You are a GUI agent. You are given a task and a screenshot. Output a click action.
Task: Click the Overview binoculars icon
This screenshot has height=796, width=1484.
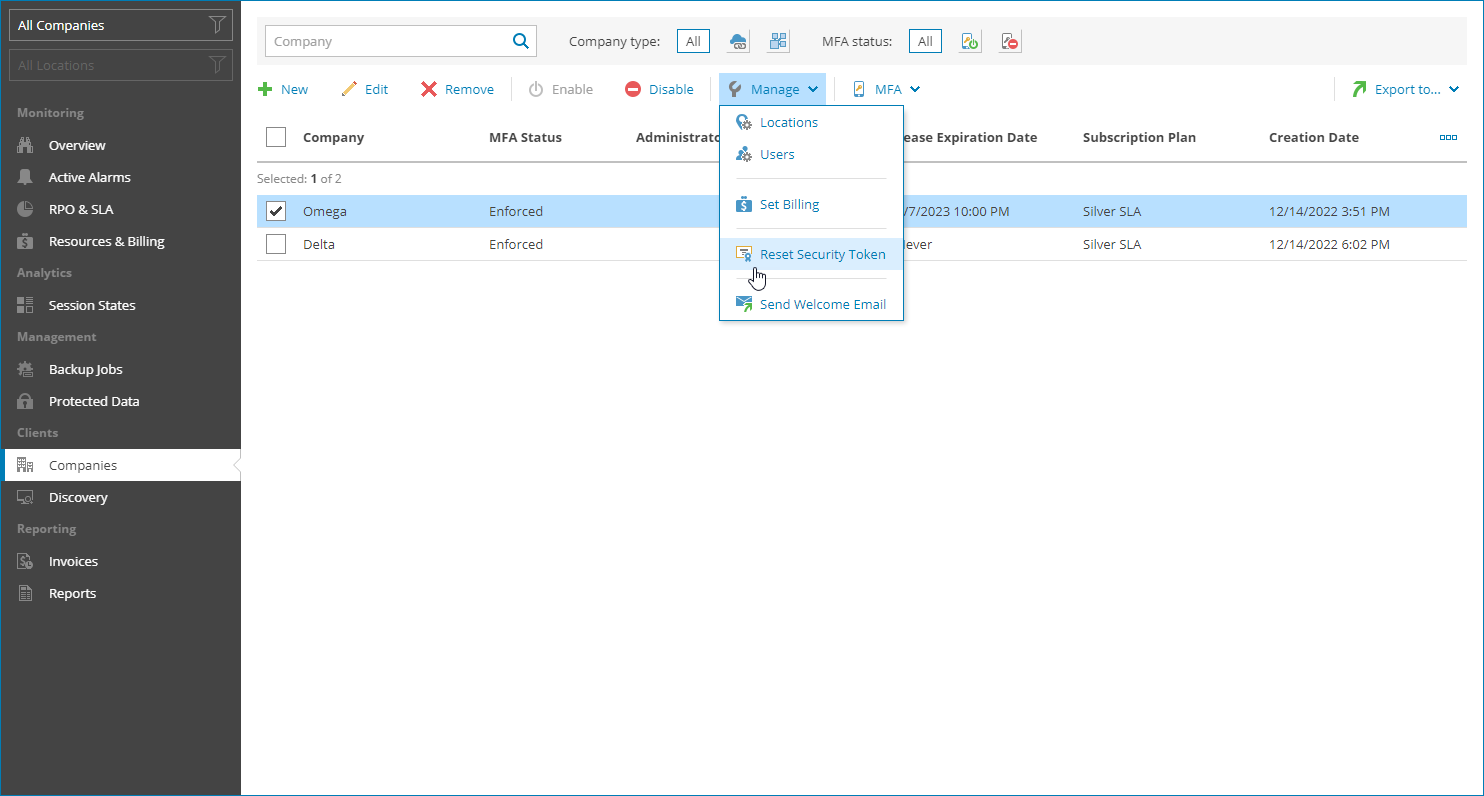(26, 145)
